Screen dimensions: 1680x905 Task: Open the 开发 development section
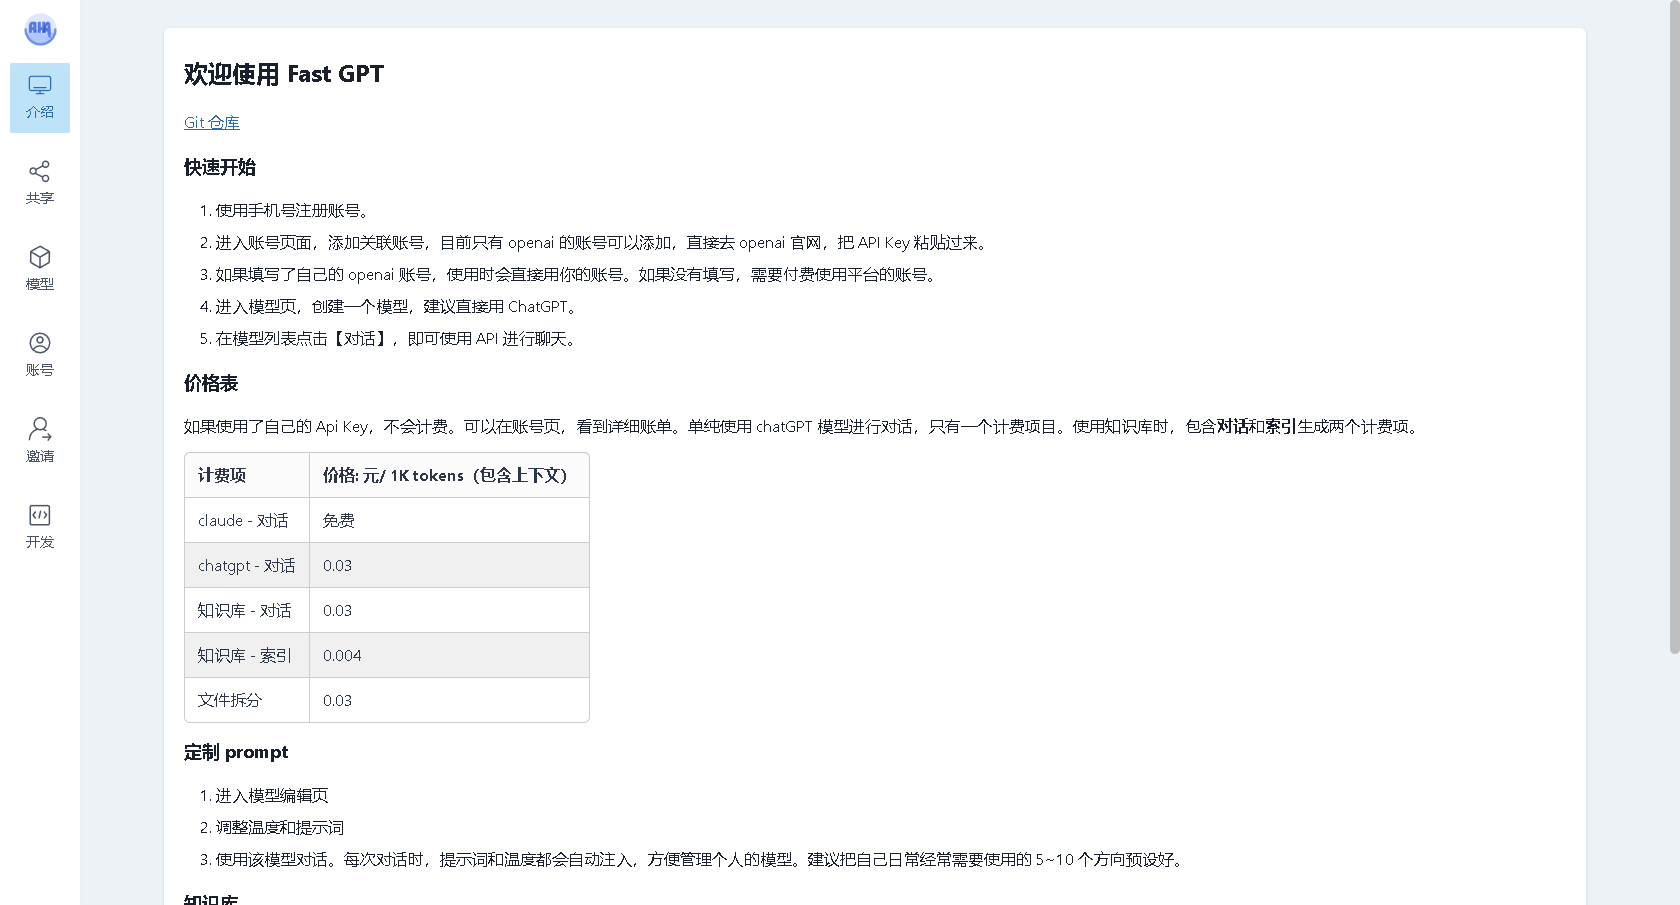pyautogui.click(x=39, y=527)
